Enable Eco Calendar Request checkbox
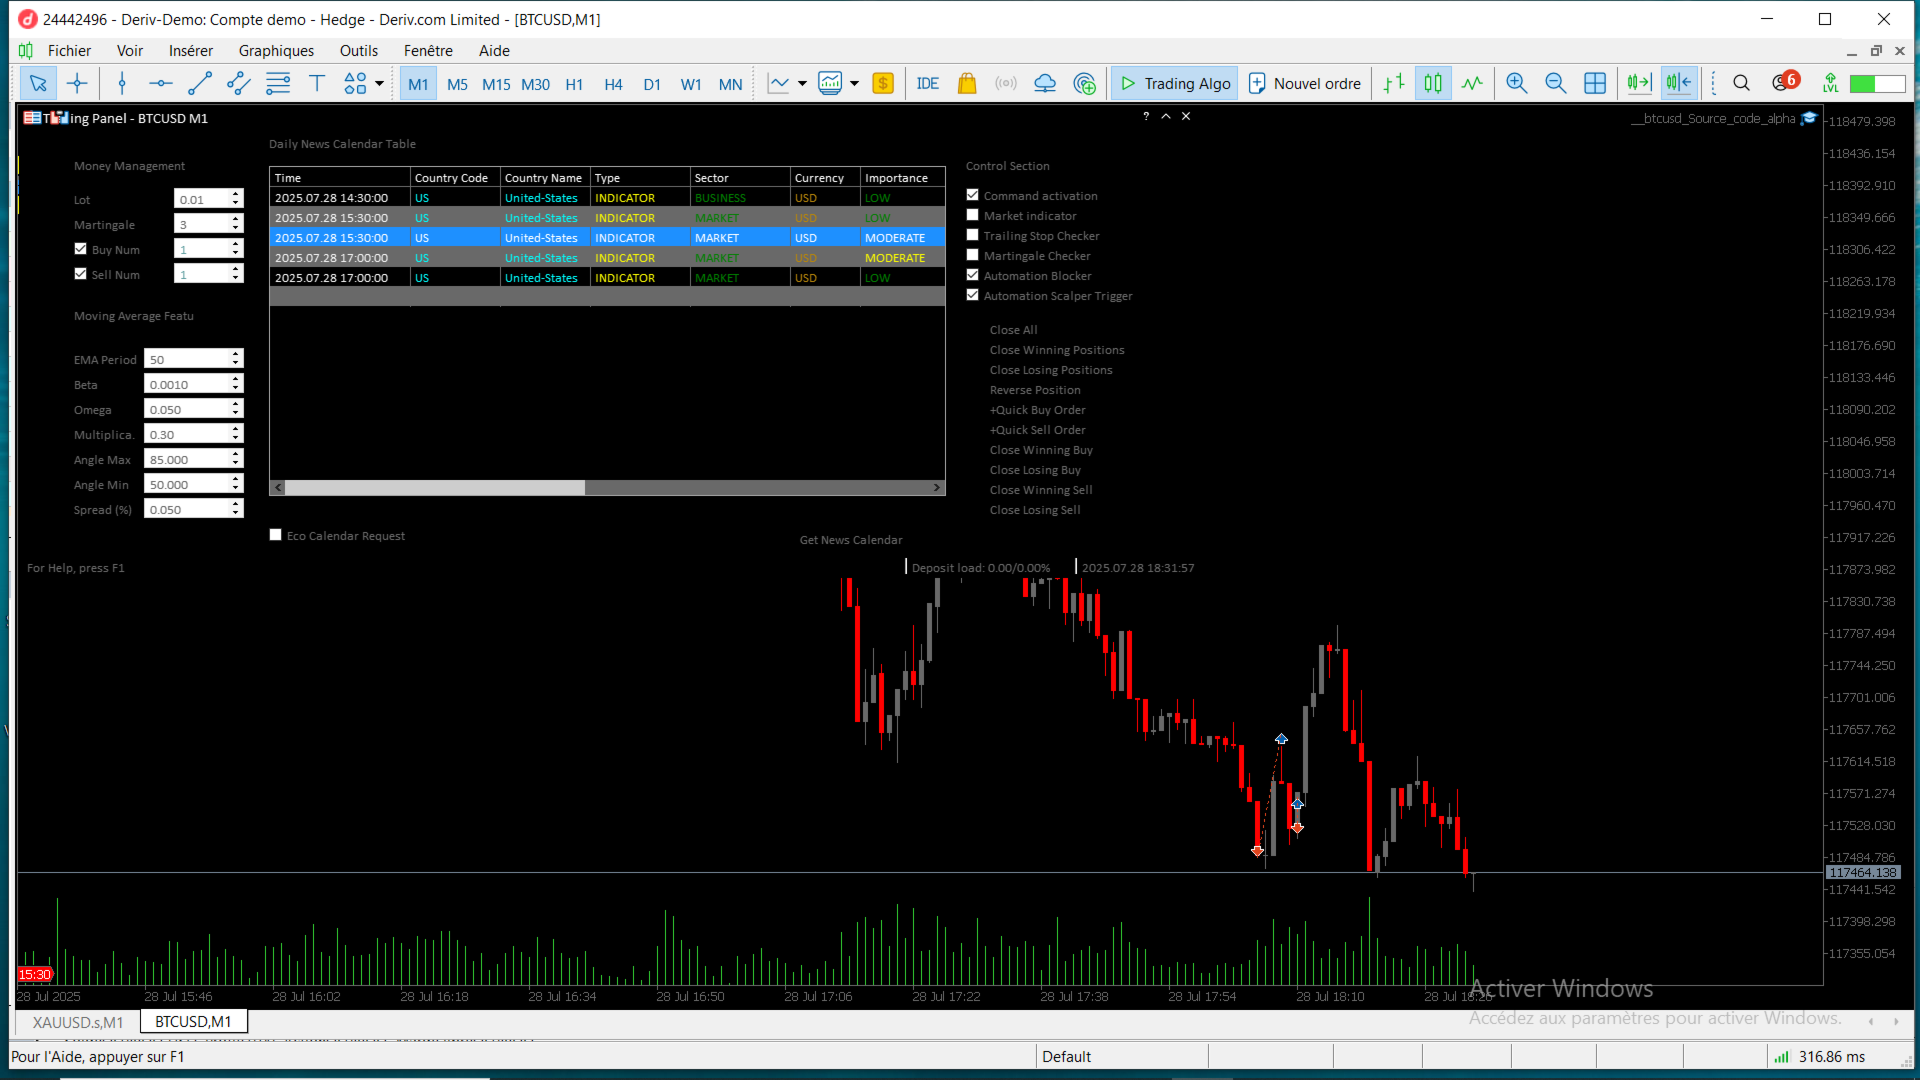 click(275, 535)
